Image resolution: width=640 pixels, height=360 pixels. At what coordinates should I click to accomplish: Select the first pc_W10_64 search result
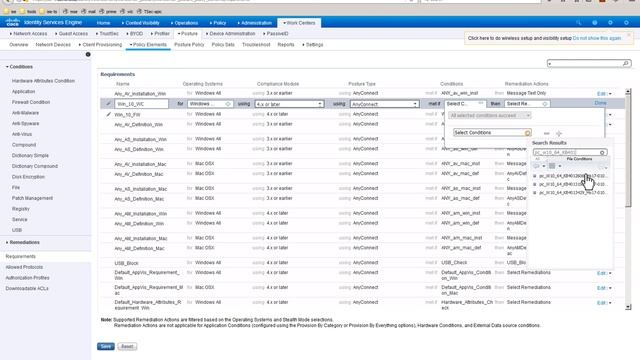pyautogui.click(x=572, y=176)
